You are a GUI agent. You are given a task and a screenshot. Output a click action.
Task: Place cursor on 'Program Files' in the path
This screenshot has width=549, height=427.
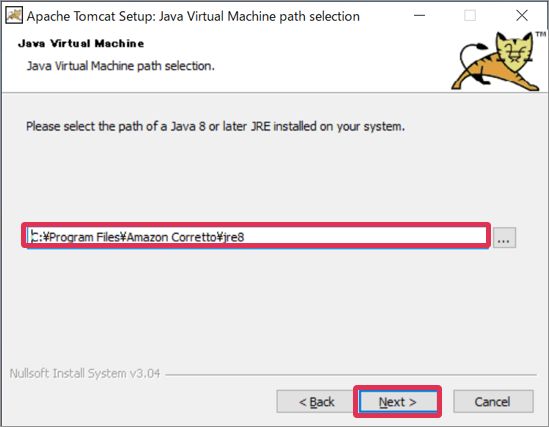pyautogui.click(x=85, y=237)
